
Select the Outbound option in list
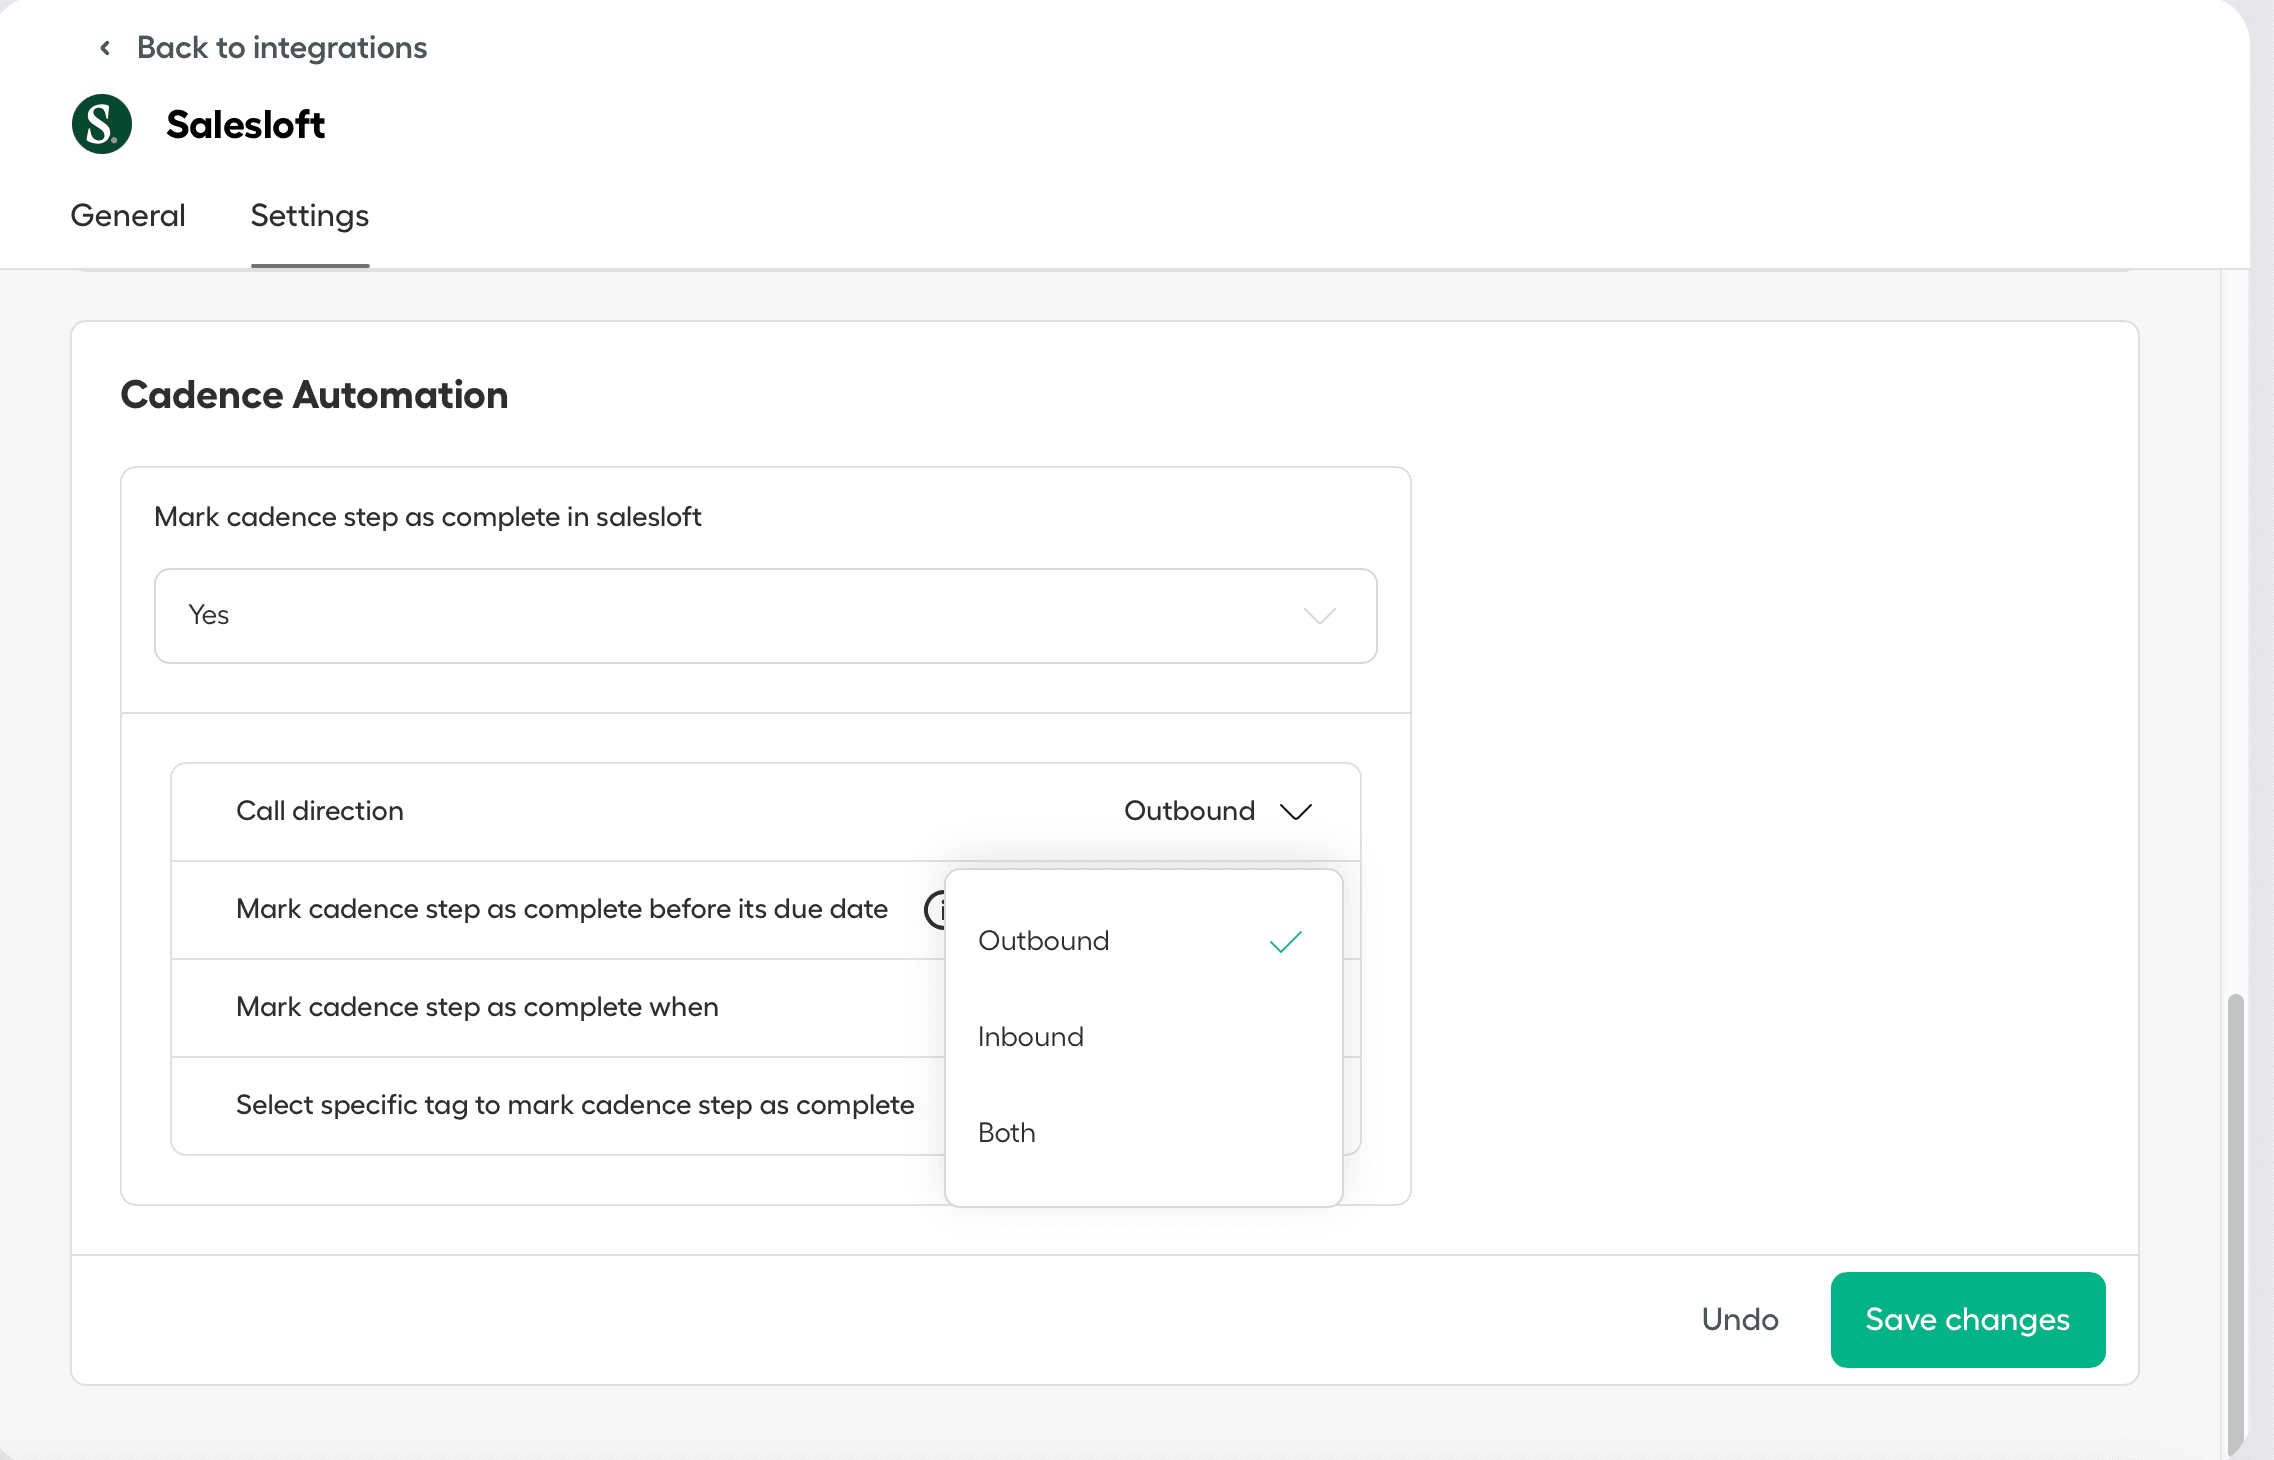(x=1043, y=941)
